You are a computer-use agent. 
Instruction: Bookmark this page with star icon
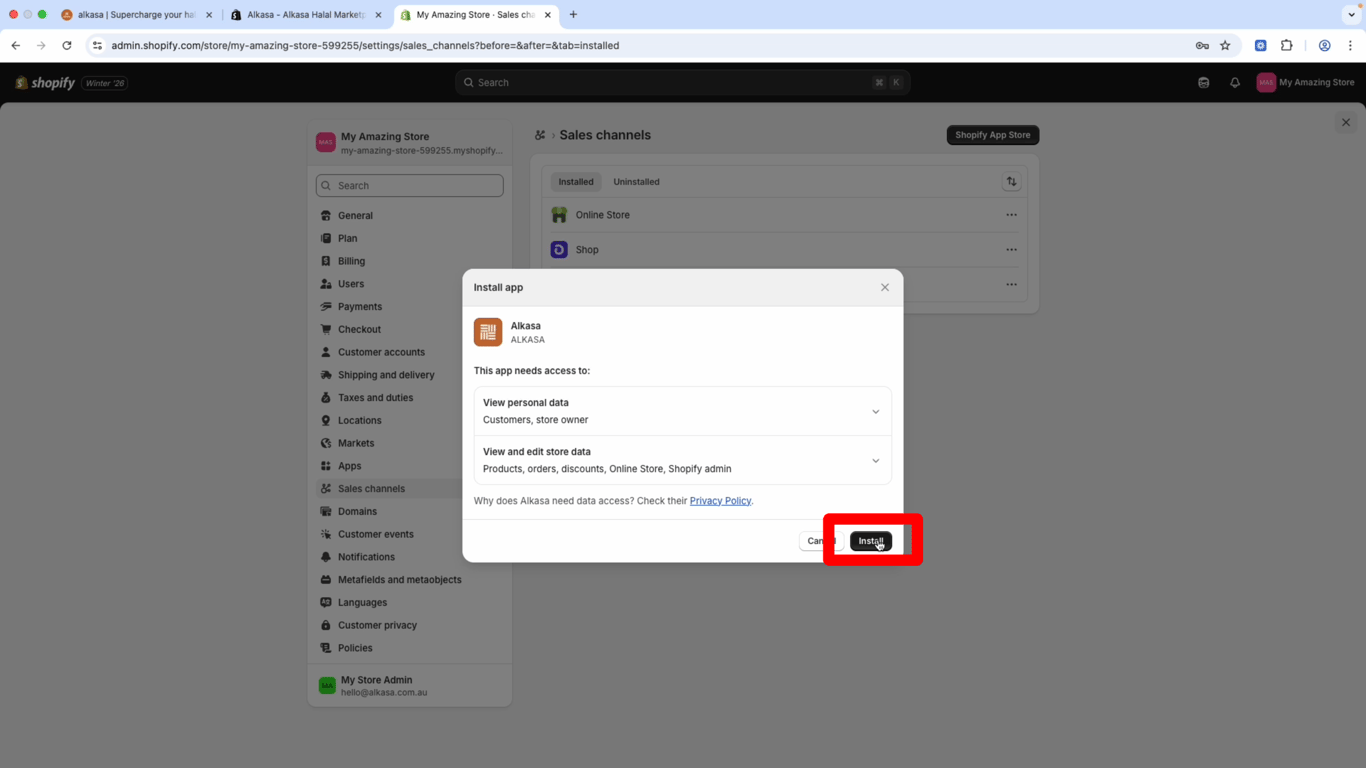(x=1225, y=46)
